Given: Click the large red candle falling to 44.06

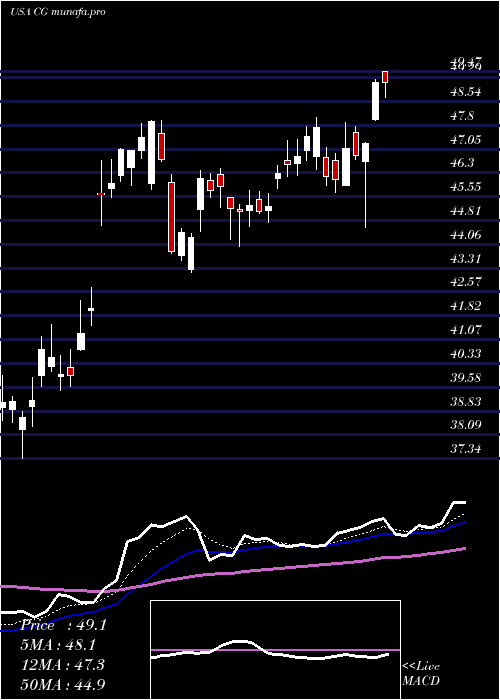Looking at the screenshot, I should point(171,217).
